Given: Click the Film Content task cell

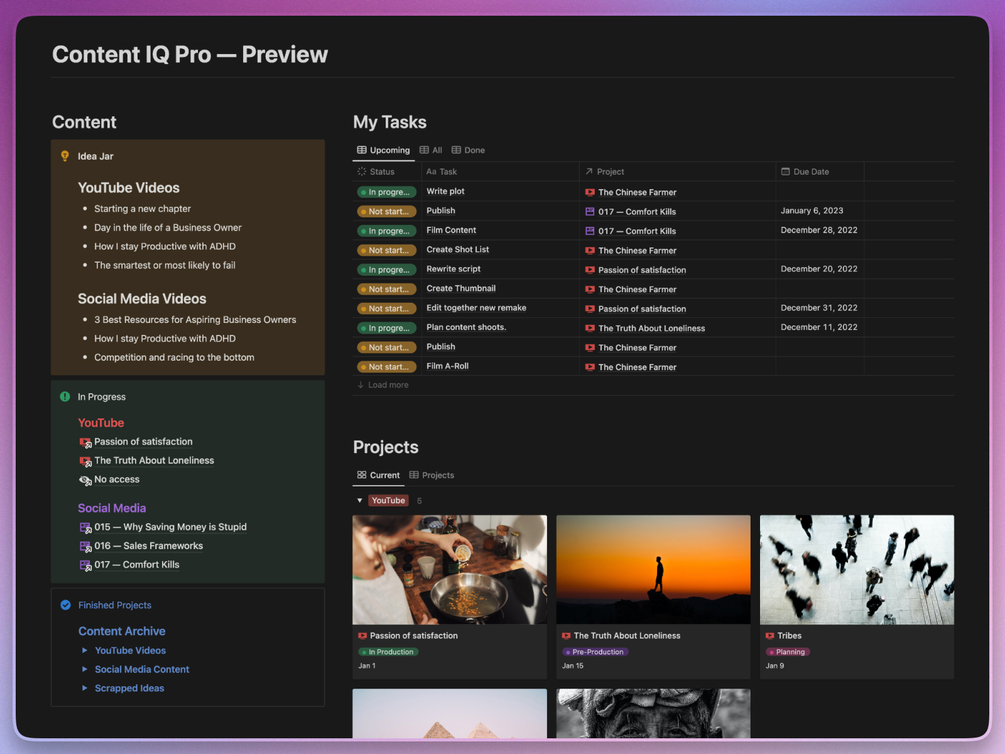Looking at the screenshot, I should pyautogui.click(x=500, y=230).
